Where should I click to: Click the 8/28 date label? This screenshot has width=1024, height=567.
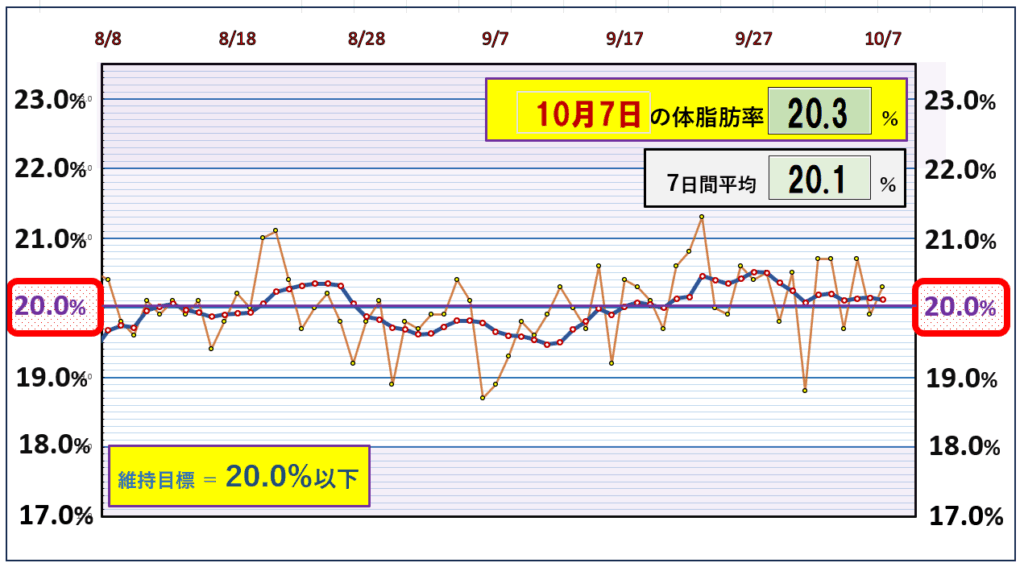pyautogui.click(x=366, y=39)
